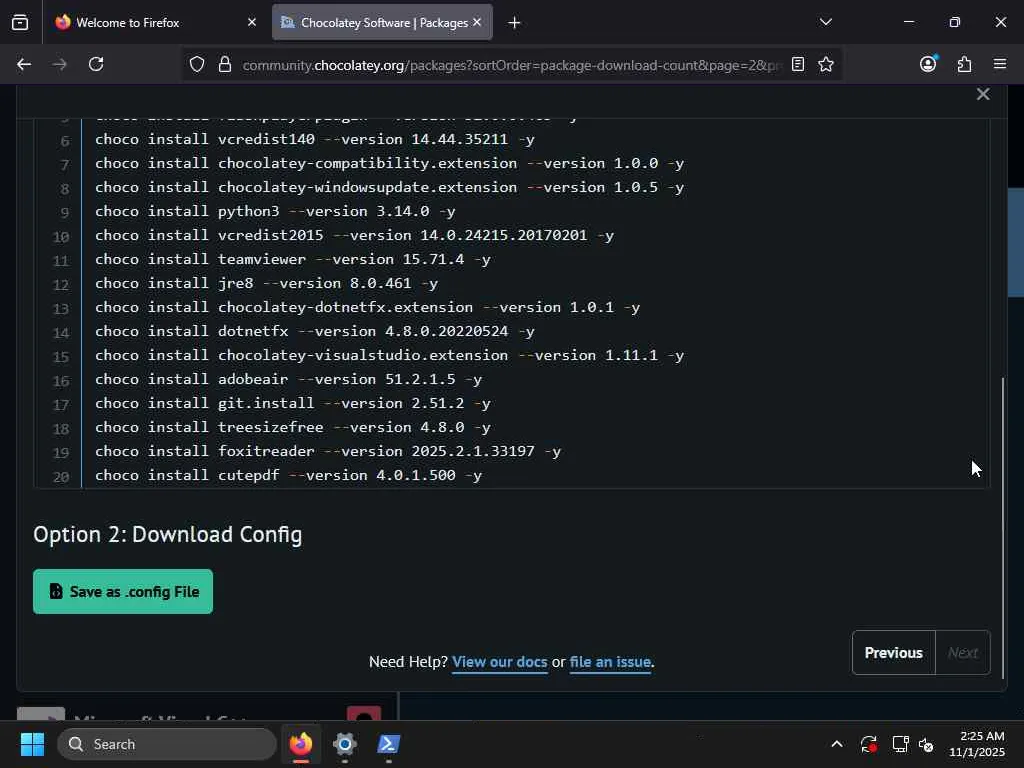Toggle reader view icon
Viewport: 1024px width, 768px height.
click(x=797, y=64)
